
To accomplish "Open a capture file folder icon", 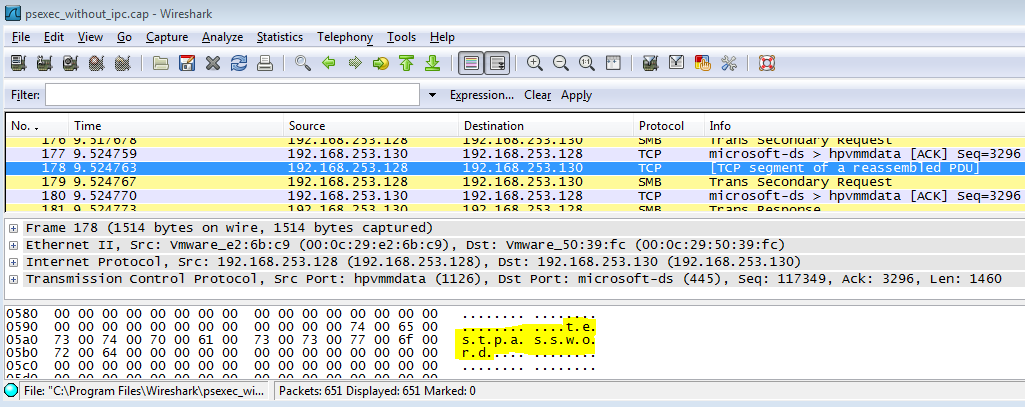I will [x=161, y=63].
